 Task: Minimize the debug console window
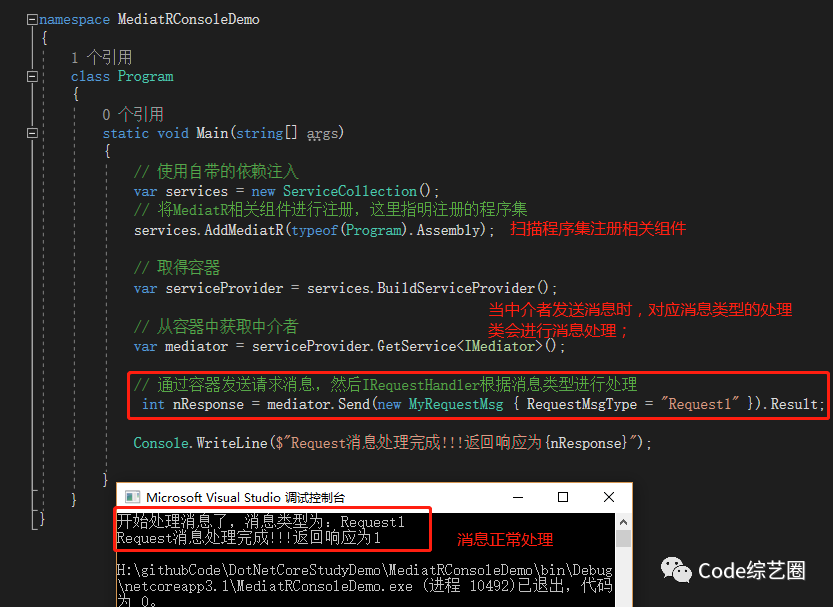pos(518,497)
